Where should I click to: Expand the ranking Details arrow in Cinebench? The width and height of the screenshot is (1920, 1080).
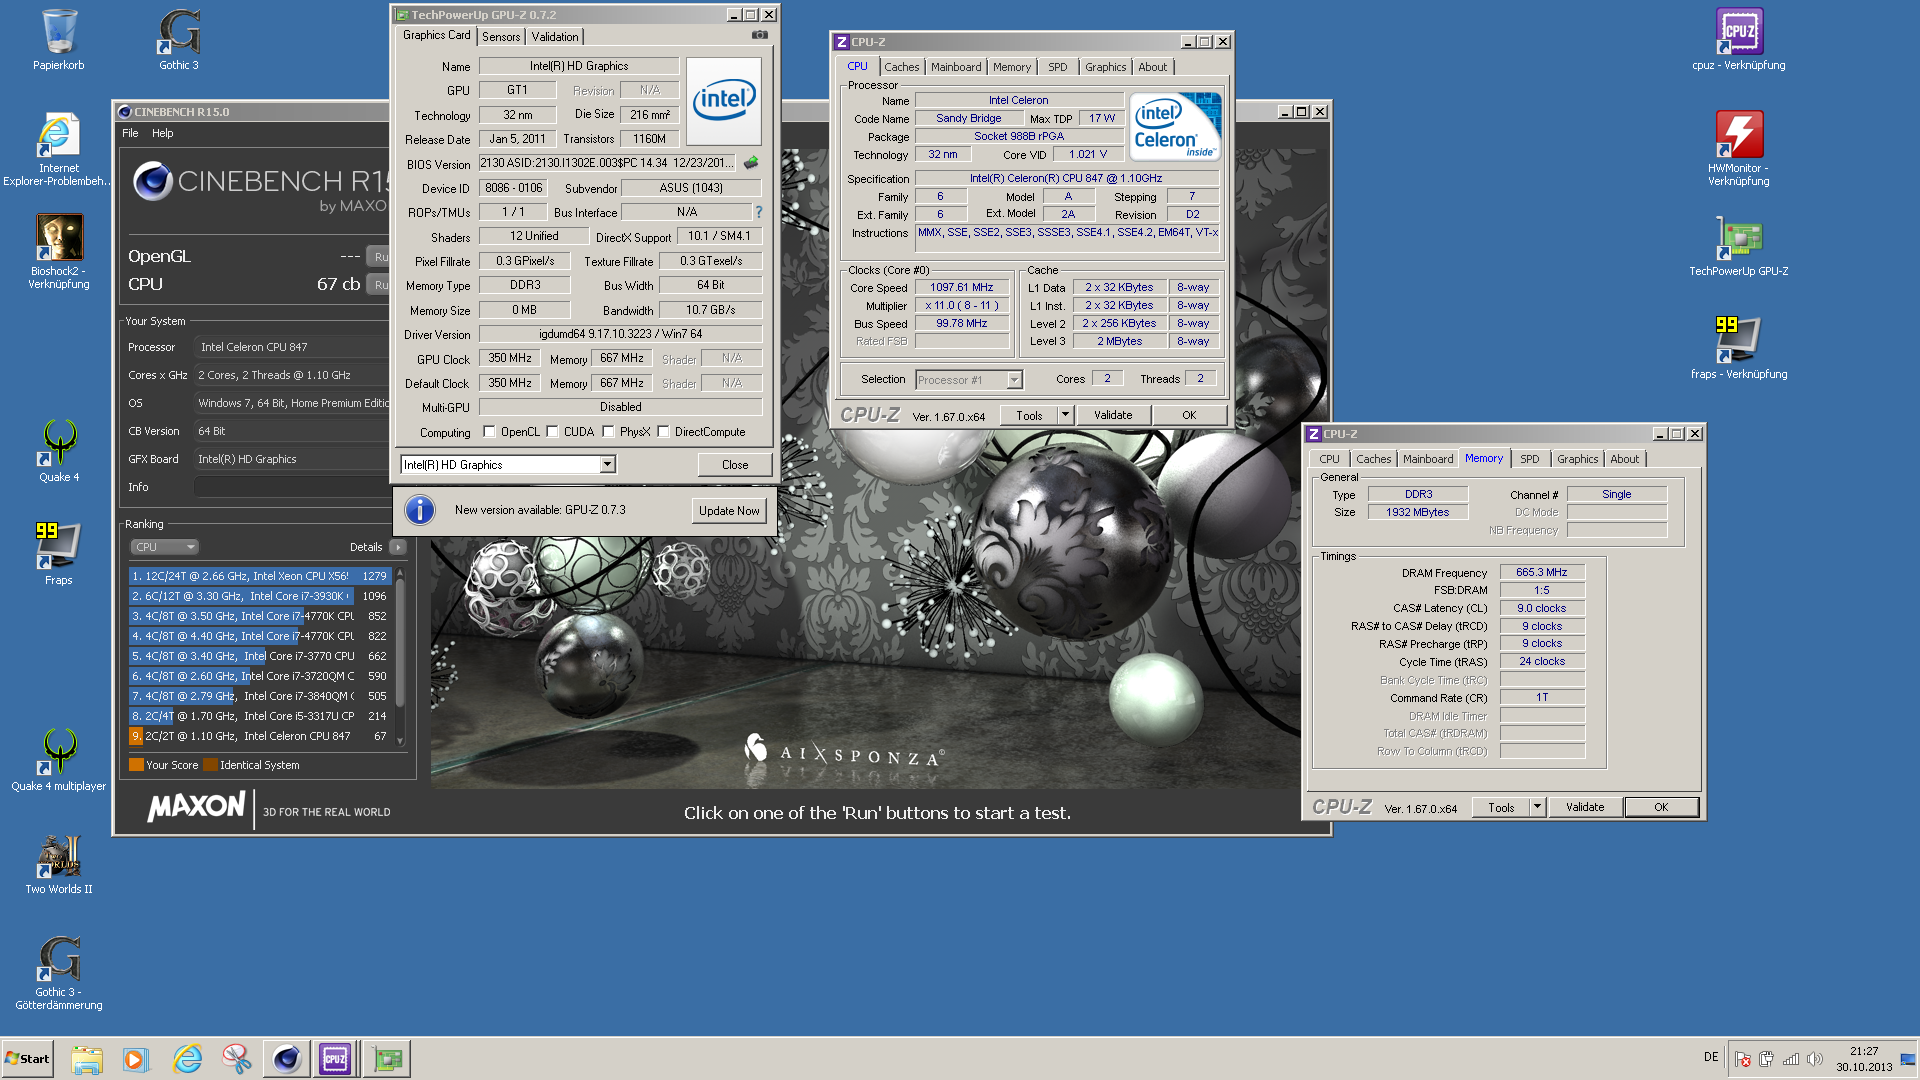pyautogui.click(x=397, y=547)
